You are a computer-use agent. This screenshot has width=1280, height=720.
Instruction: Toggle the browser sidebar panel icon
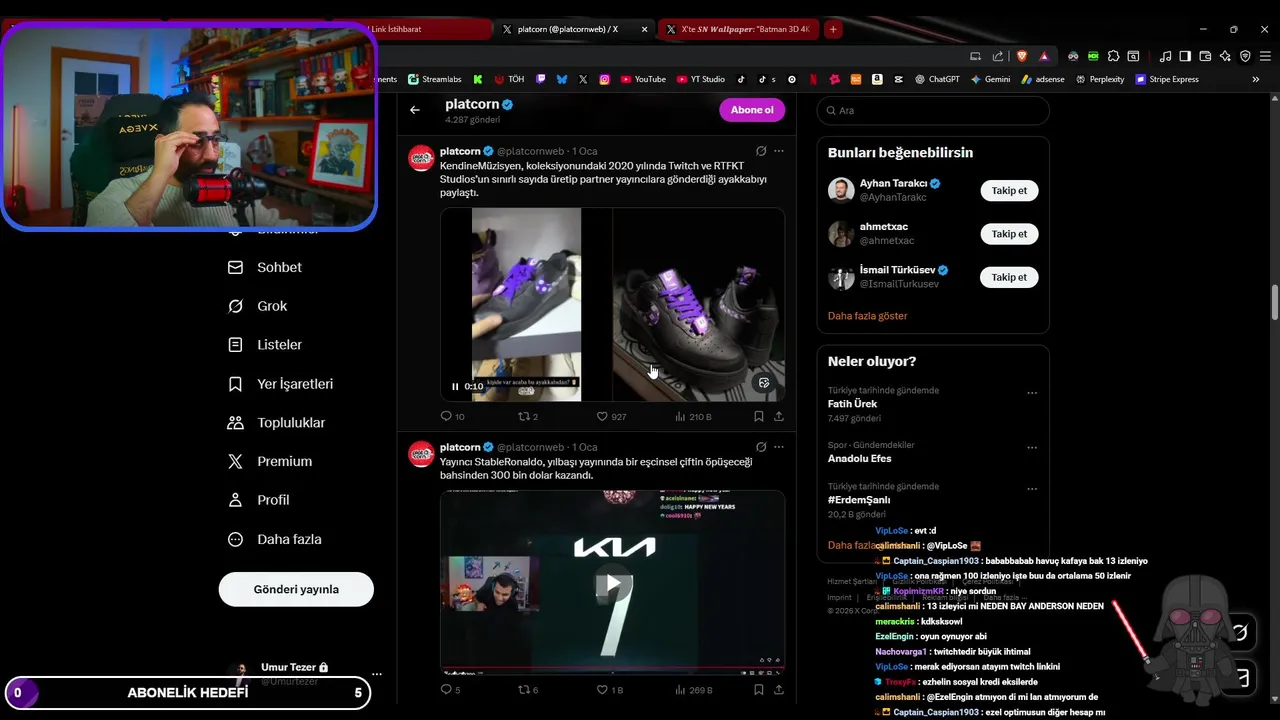[x=1185, y=56]
